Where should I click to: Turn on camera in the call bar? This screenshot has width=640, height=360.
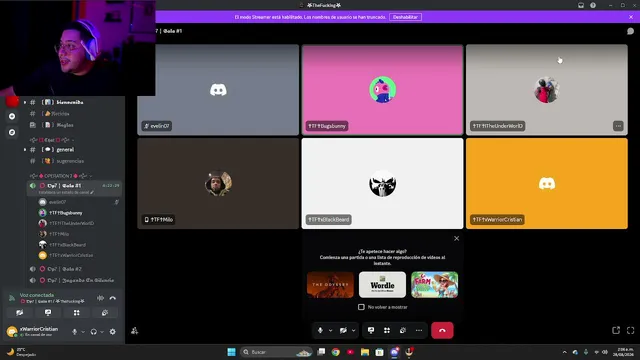coord(343,330)
